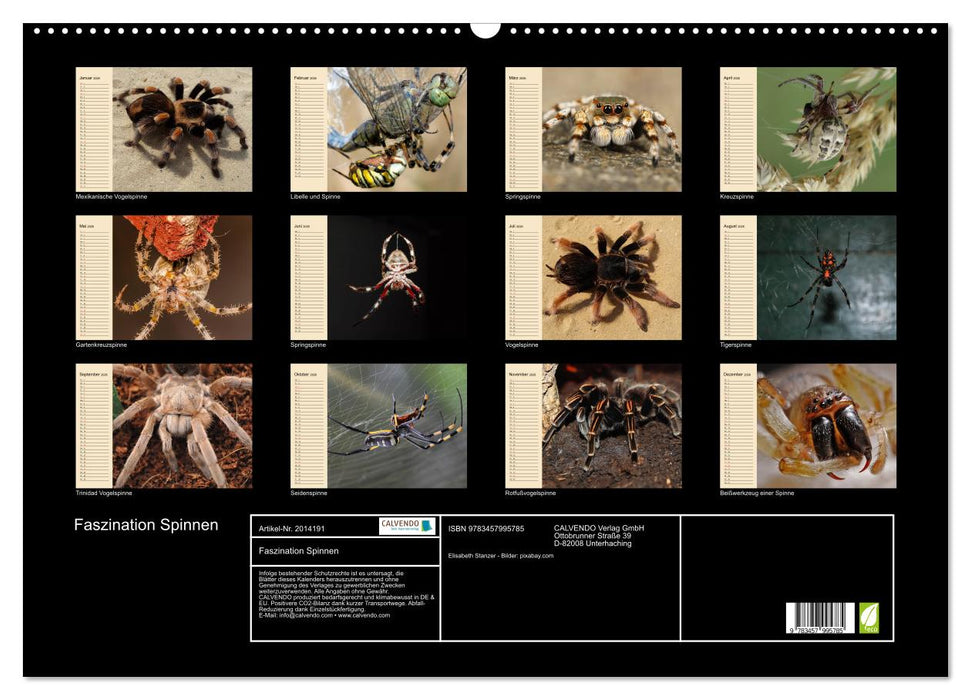This screenshot has height=700, width=971.
Task: Select the Rotfußvogelspinne November photo
Action: 612,425
